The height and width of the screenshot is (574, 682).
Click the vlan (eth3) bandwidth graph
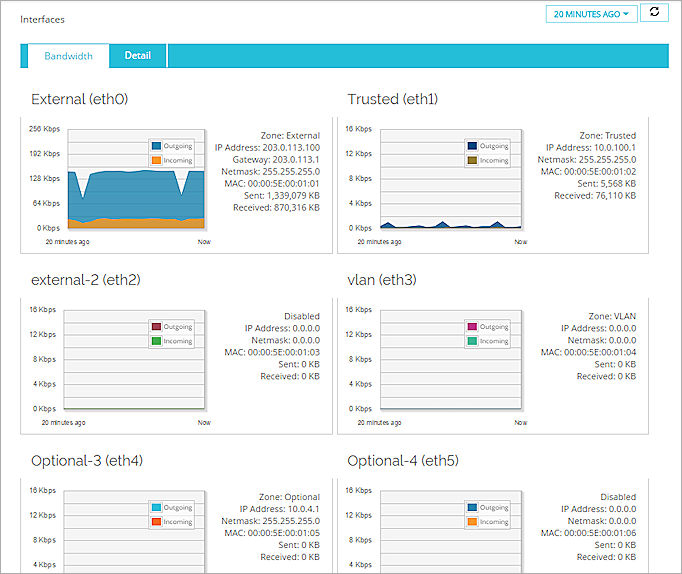[x=451, y=360]
